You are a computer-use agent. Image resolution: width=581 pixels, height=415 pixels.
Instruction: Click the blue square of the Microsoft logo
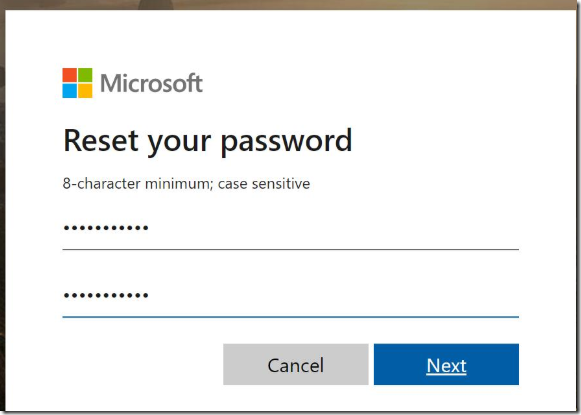(x=70, y=91)
